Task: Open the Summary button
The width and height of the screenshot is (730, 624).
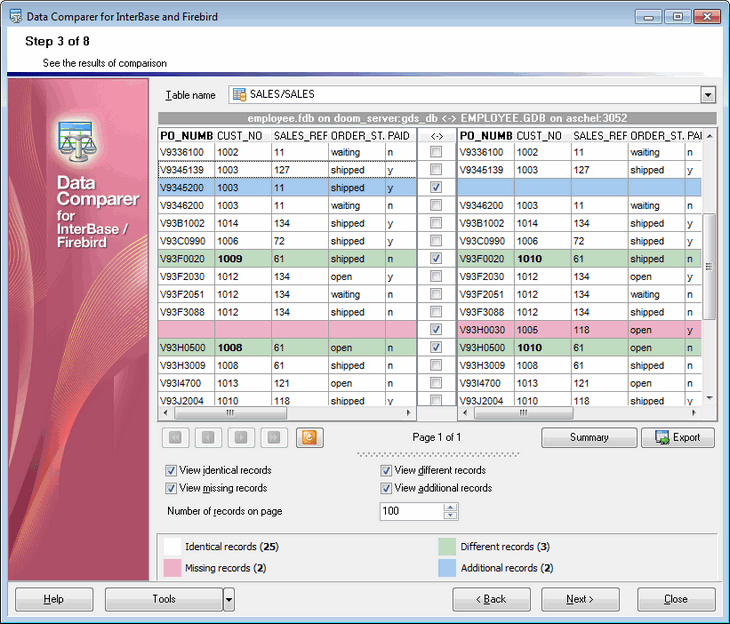Action: (x=589, y=438)
